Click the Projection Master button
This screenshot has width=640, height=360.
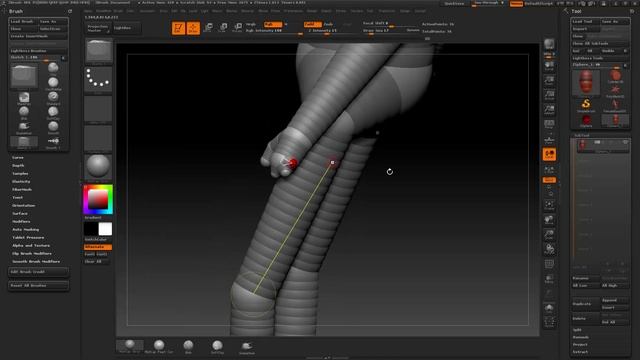(x=98, y=28)
